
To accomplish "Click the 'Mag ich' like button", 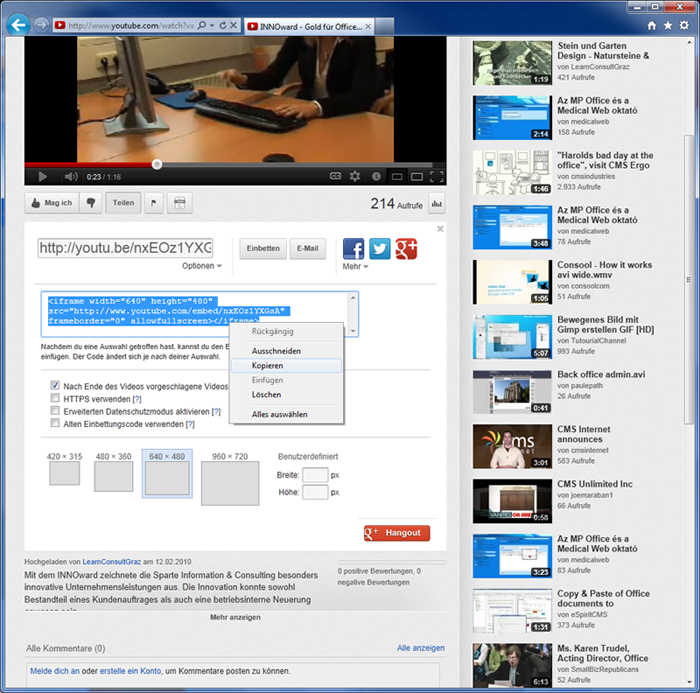I will click(x=52, y=203).
